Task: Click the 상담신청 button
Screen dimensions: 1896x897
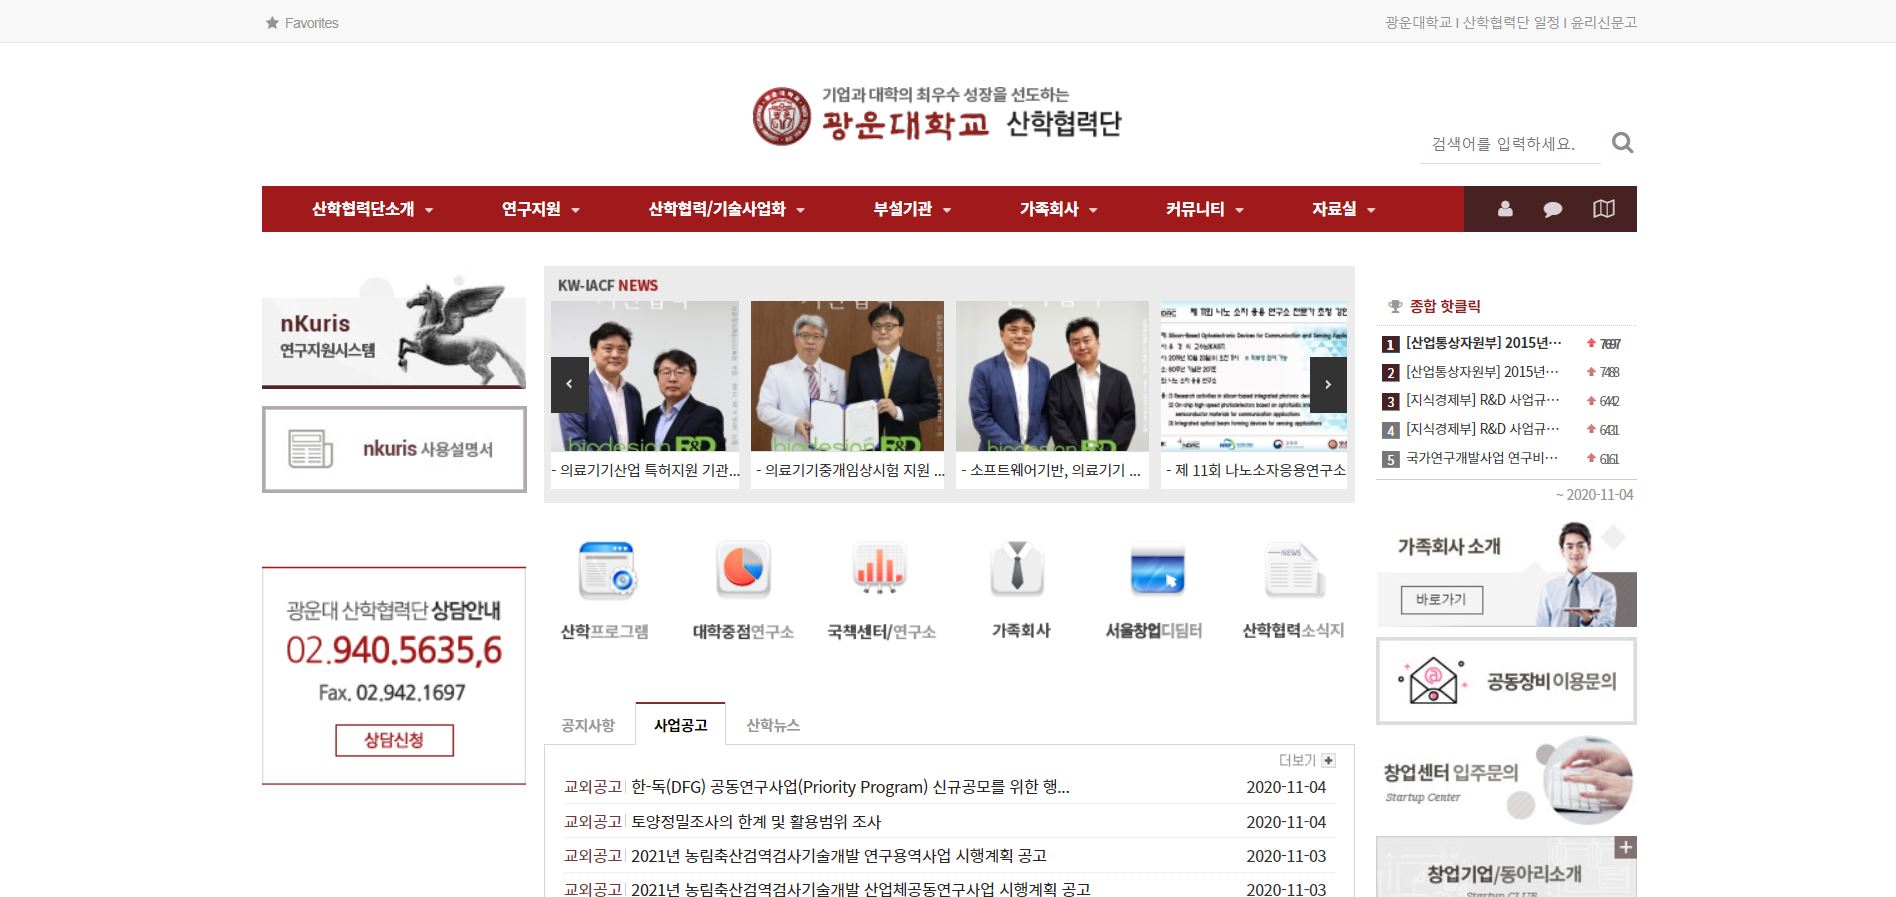Action: point(394,740)
